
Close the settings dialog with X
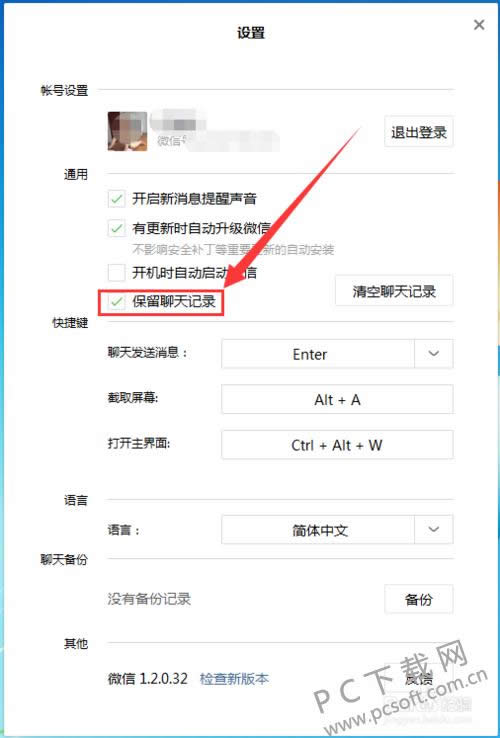pos(479,25)
